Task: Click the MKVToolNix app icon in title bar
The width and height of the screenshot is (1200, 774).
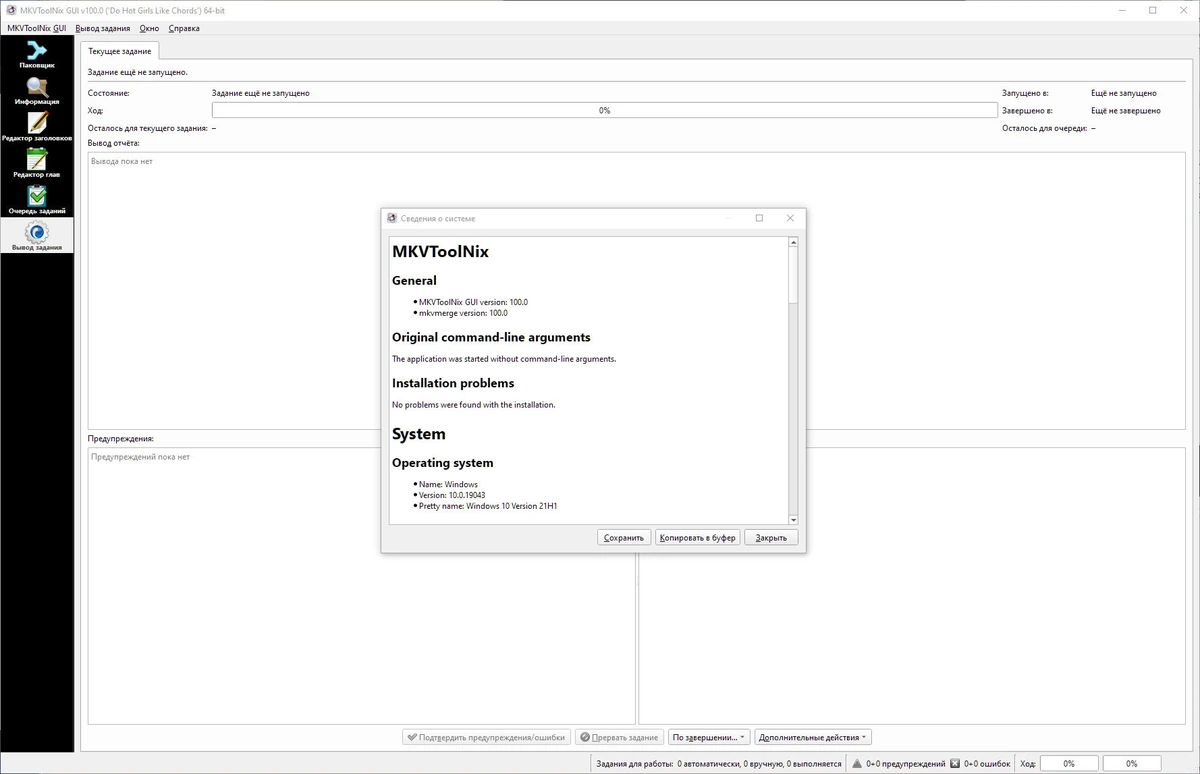Action: click(11, 10)
